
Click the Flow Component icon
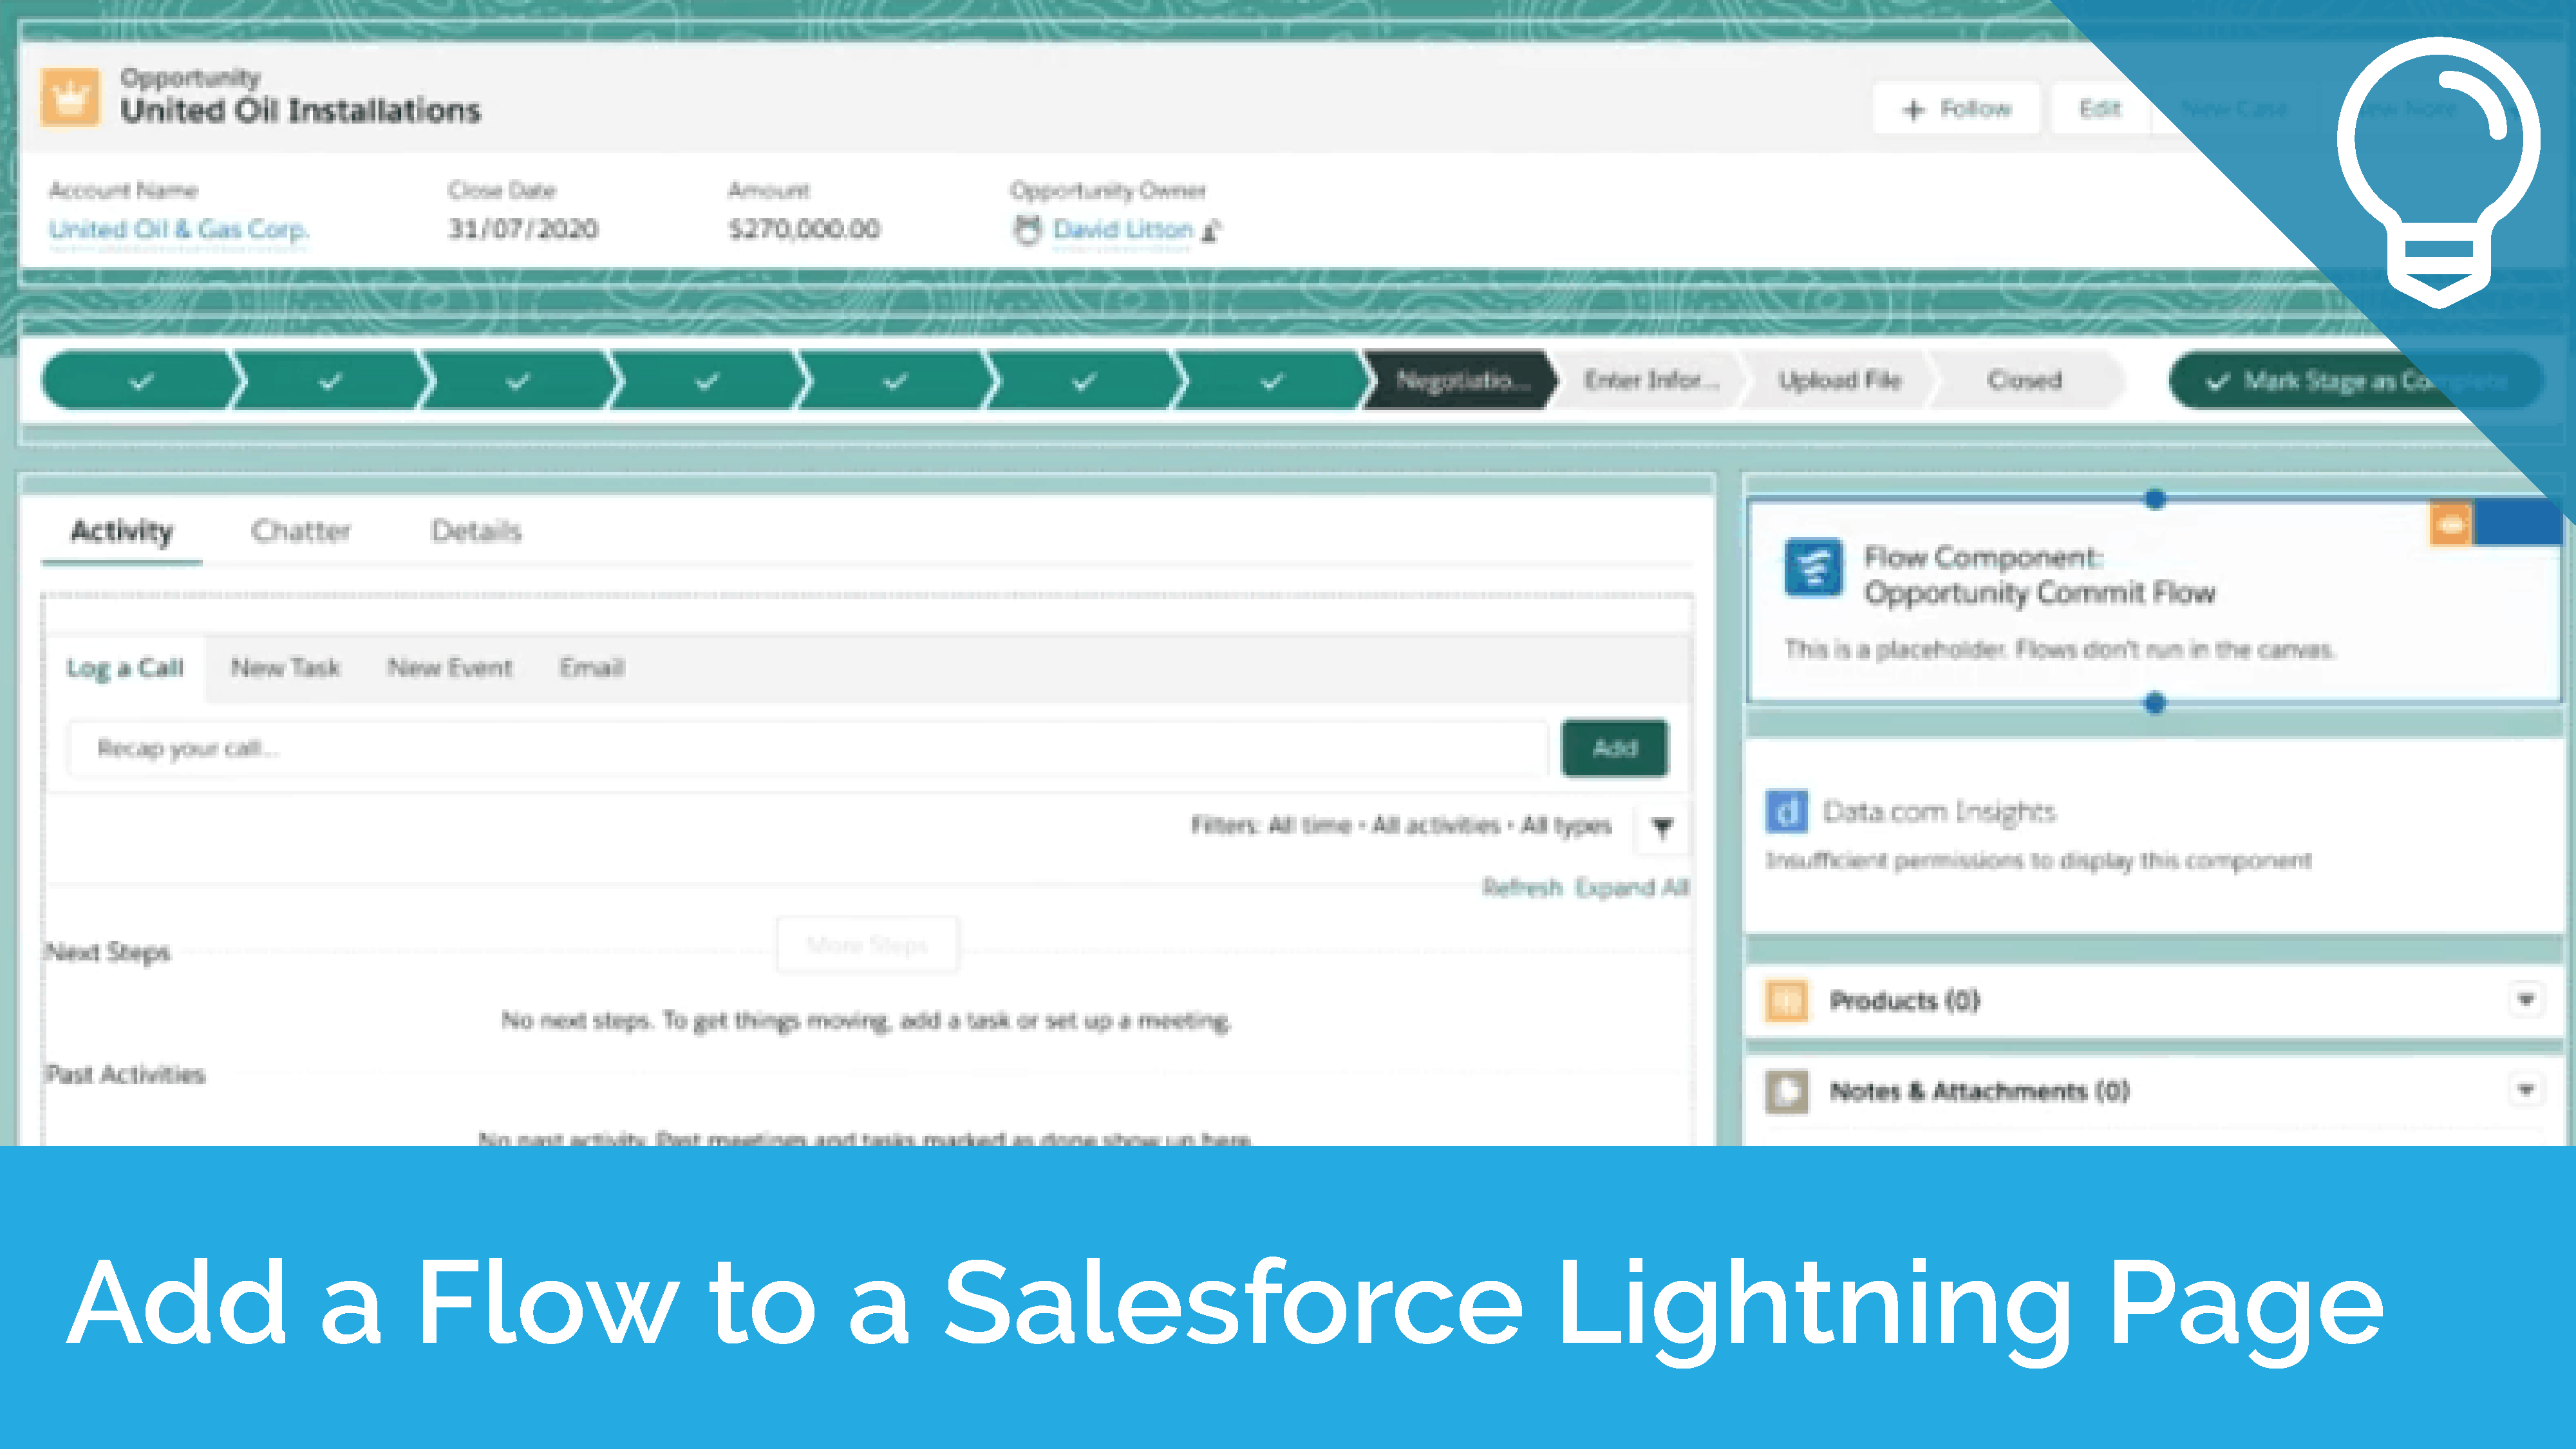(x=1813, y=568)
